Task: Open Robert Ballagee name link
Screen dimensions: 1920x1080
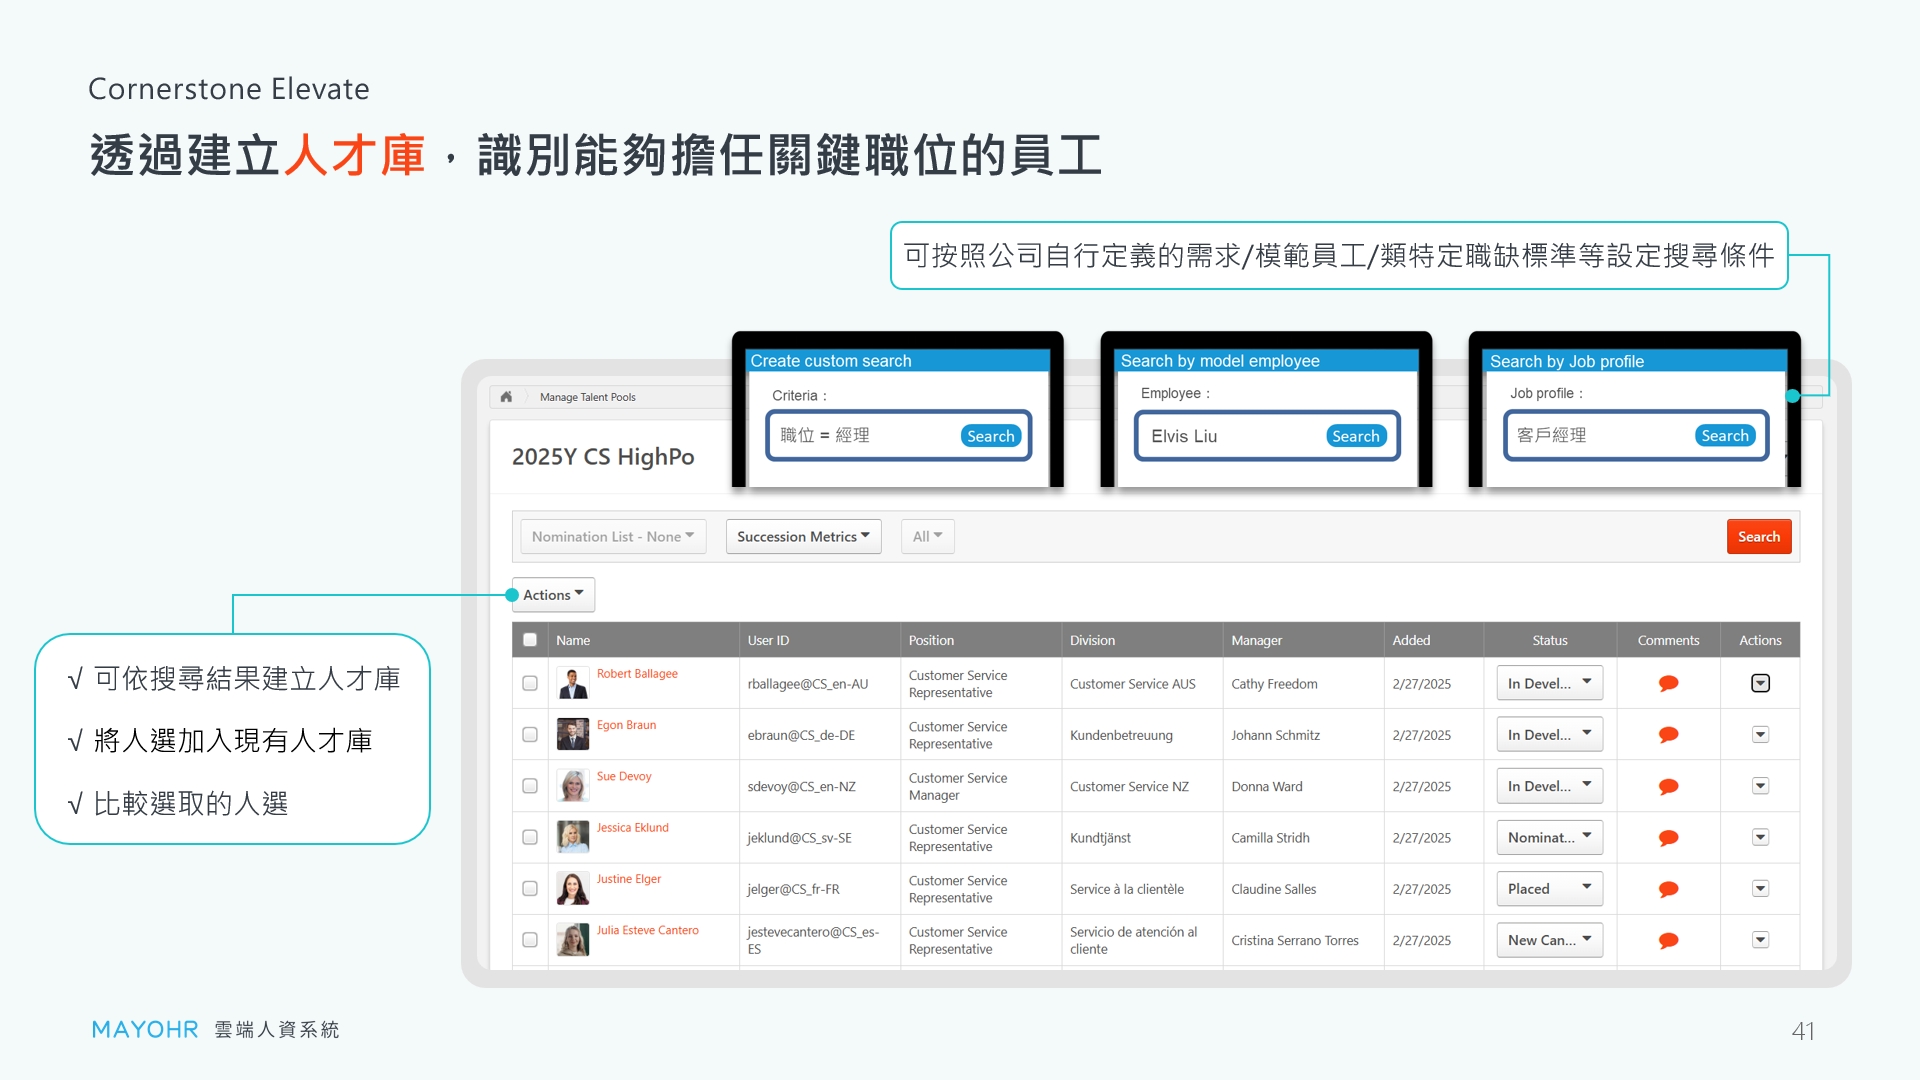Action: coord(637,674)
